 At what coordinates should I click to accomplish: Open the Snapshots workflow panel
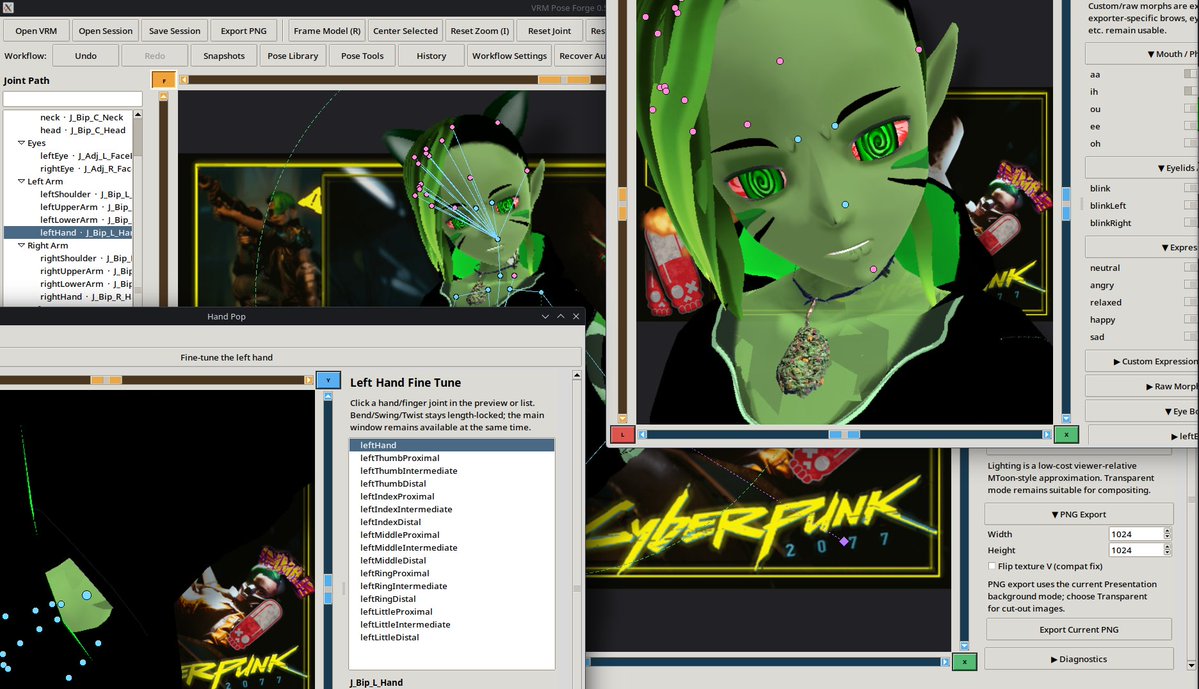coord(224,56)
